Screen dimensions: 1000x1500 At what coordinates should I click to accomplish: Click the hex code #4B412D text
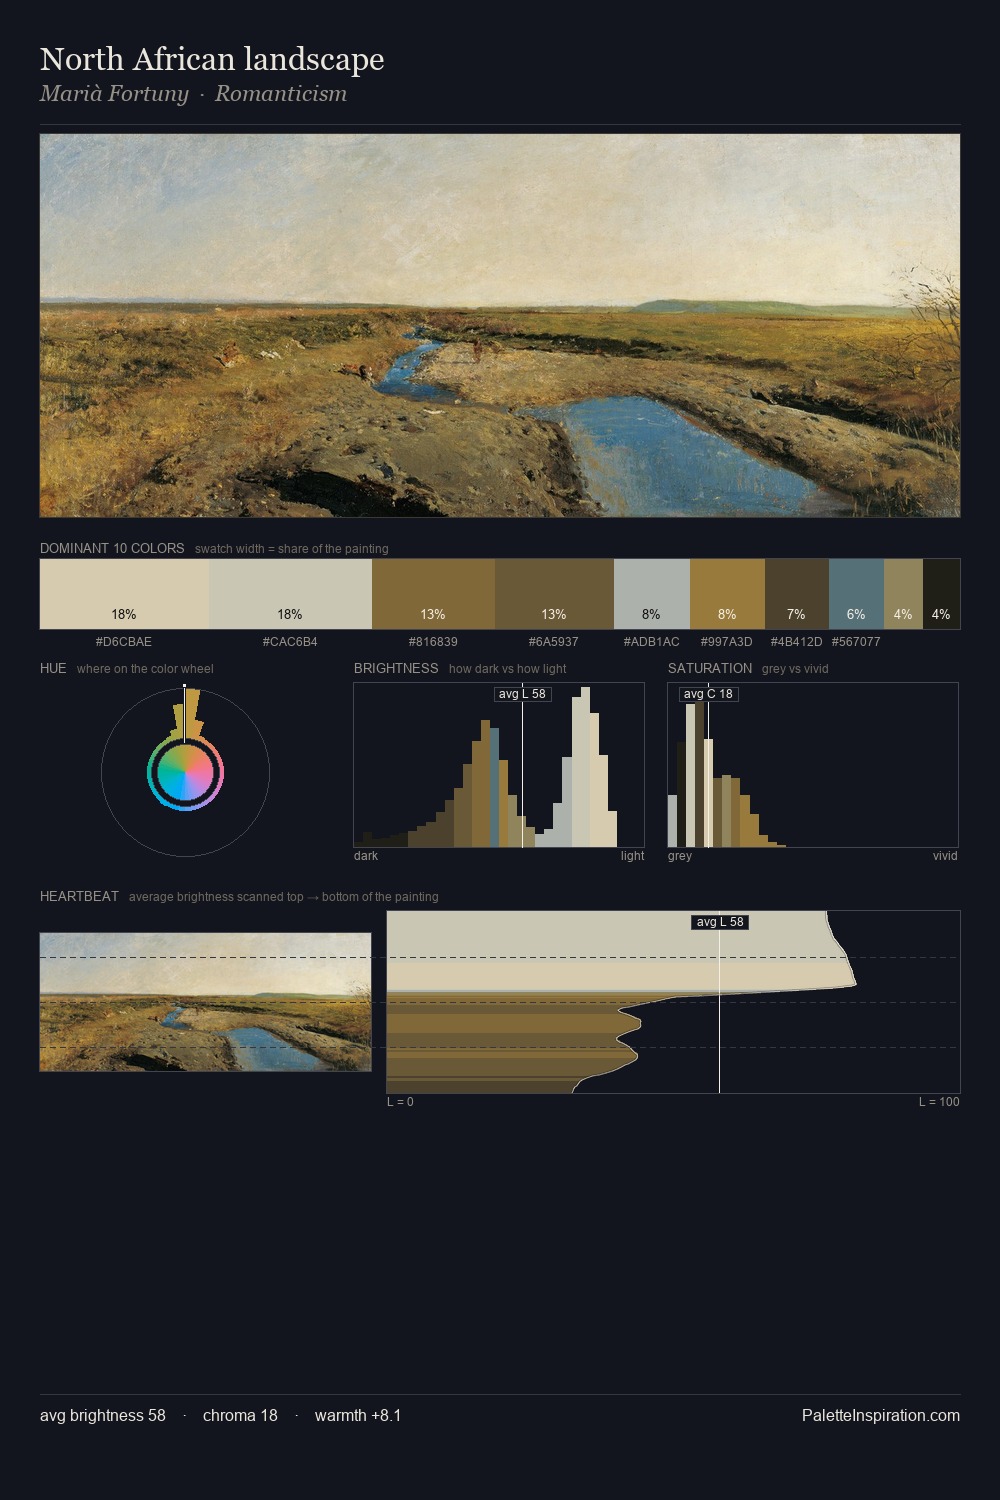tap(796, 642)
